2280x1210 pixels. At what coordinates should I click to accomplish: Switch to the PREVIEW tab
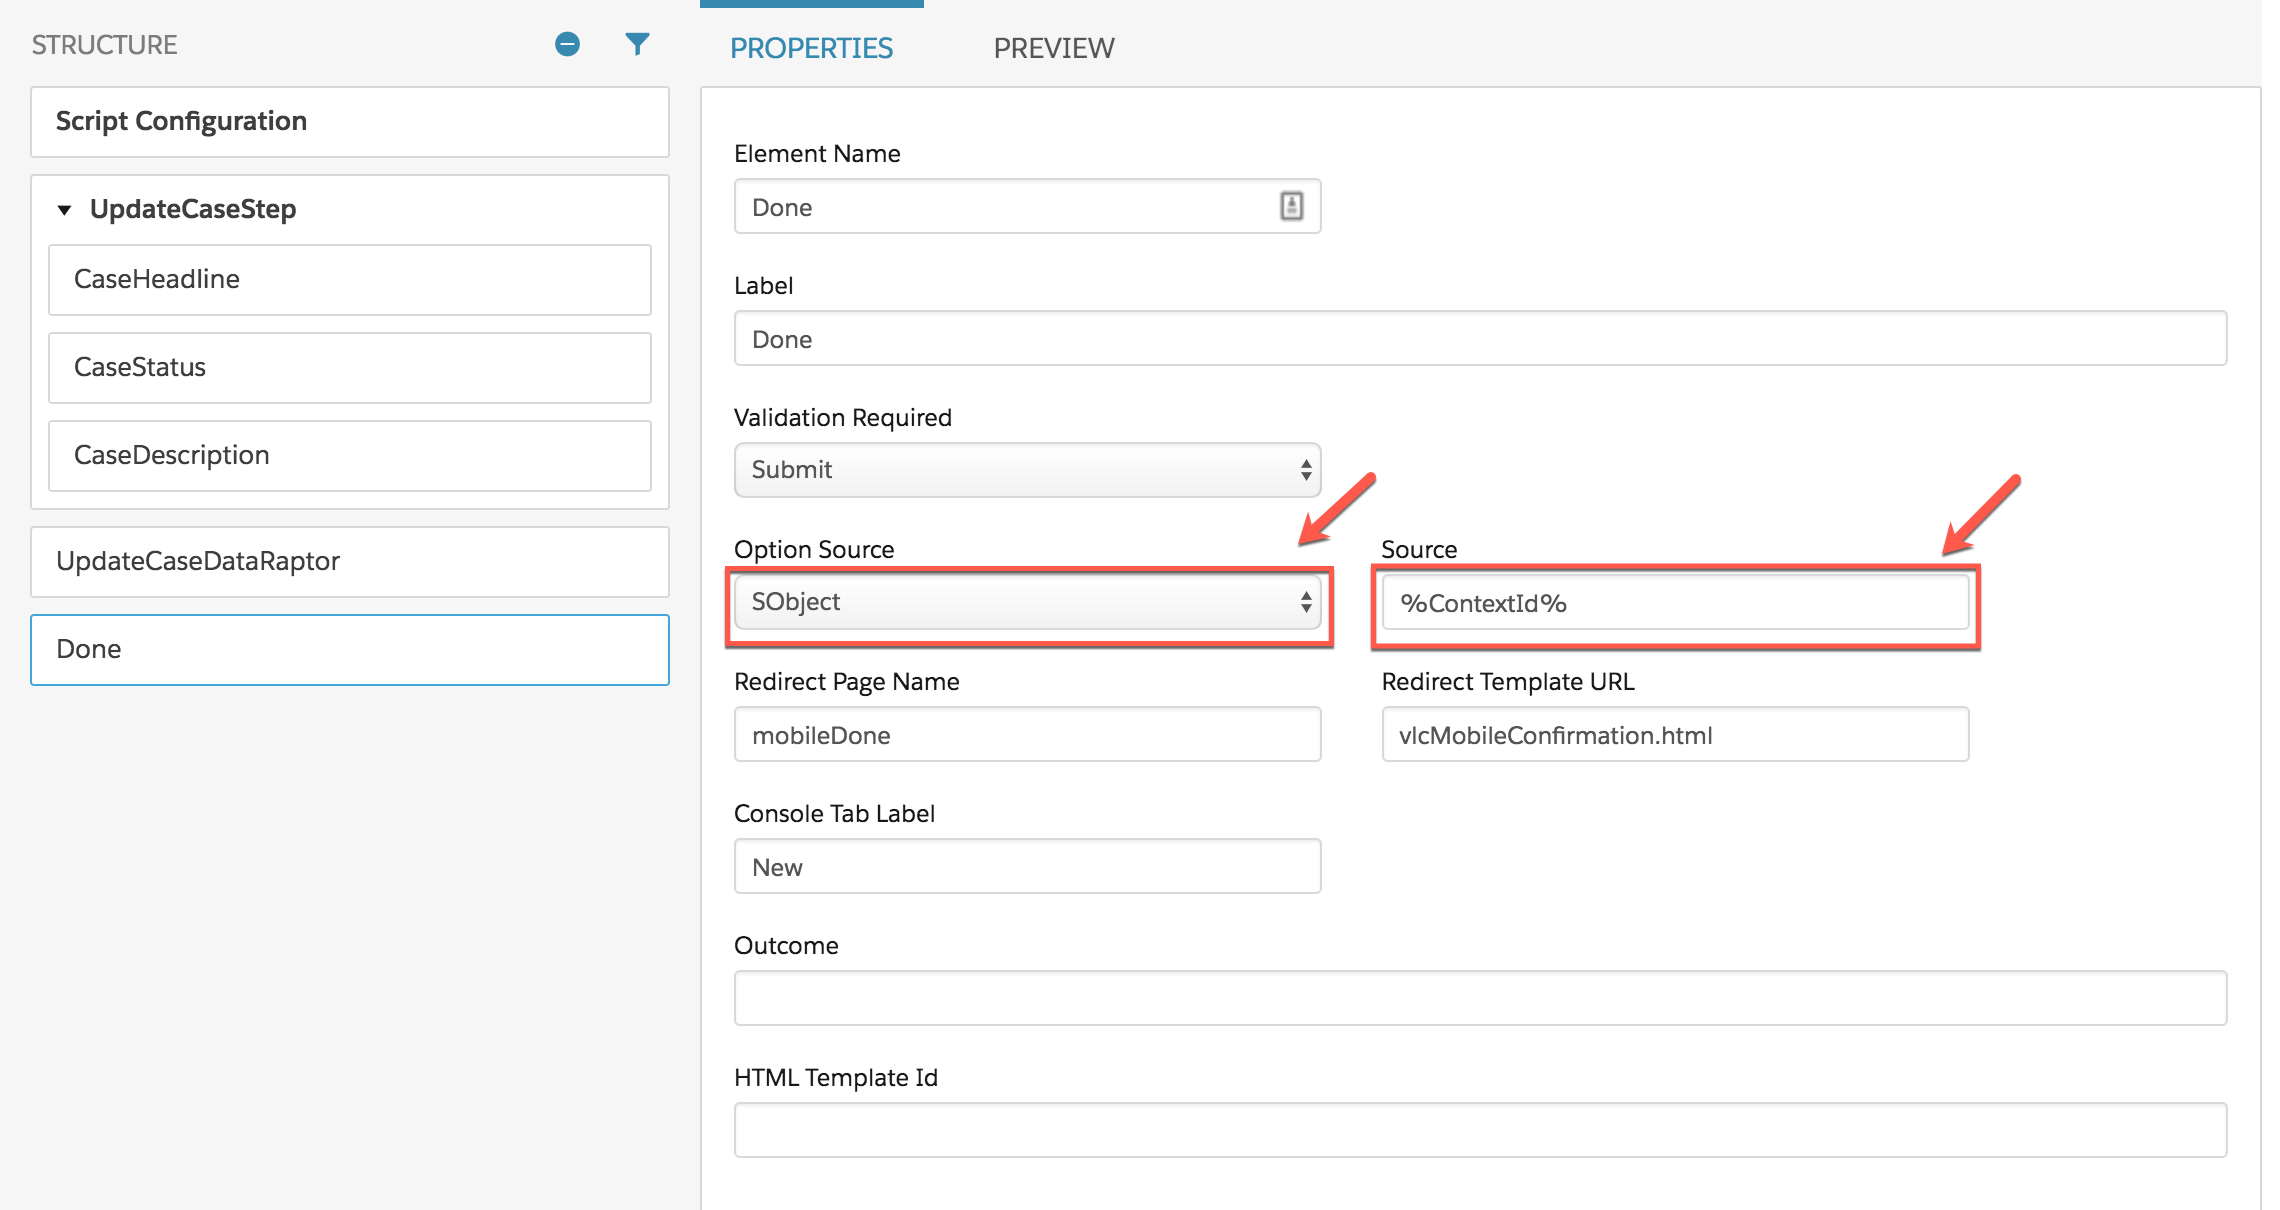(x=1053, y=48)
